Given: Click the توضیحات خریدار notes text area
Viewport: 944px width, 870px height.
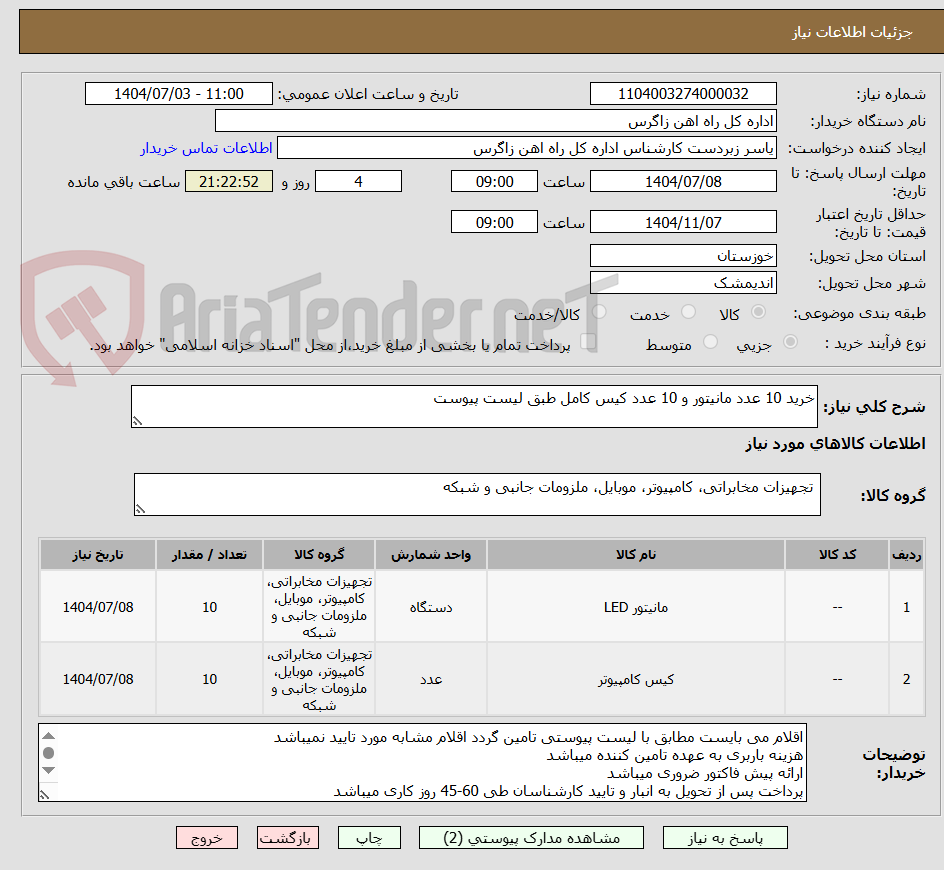Looking at the screenshot, I should pyautogui.click(x=423, y=763).
